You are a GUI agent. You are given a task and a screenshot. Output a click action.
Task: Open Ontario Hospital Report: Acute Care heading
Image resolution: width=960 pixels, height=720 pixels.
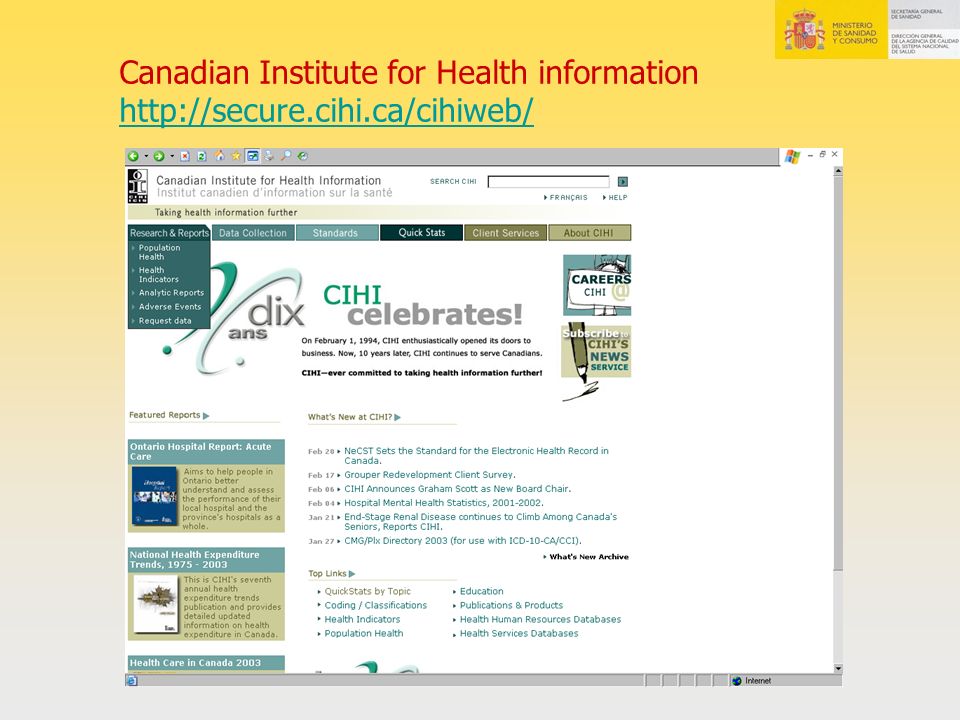point(206,452)
